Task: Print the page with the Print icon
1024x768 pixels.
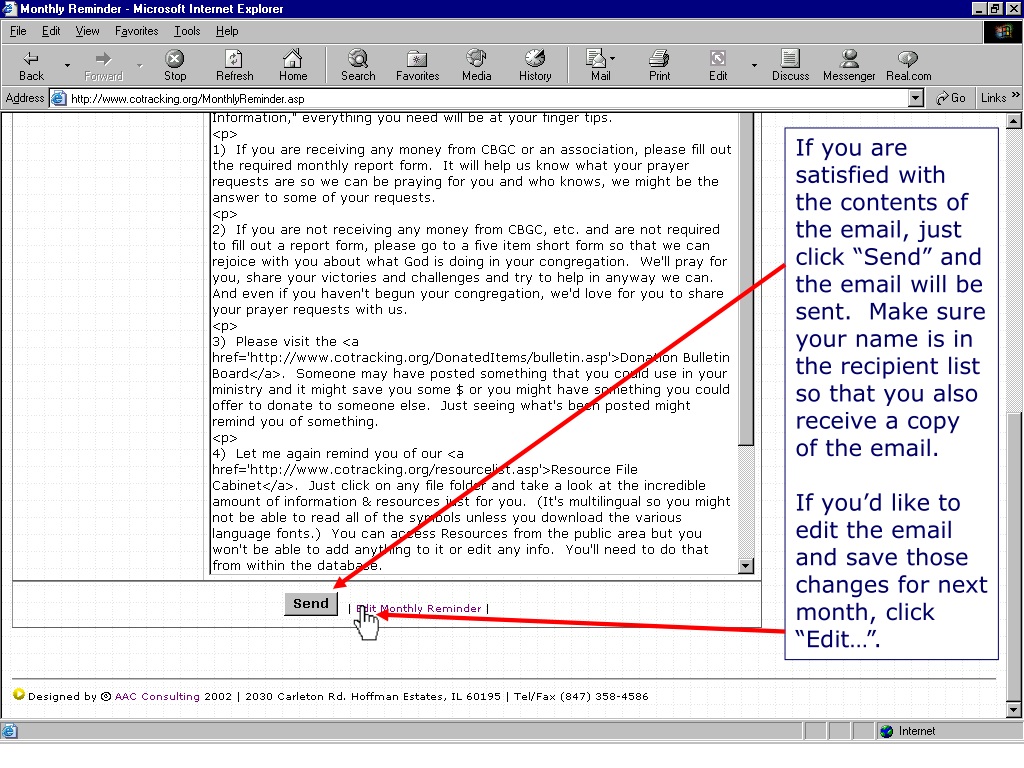Action: click(x=659, y=65)
